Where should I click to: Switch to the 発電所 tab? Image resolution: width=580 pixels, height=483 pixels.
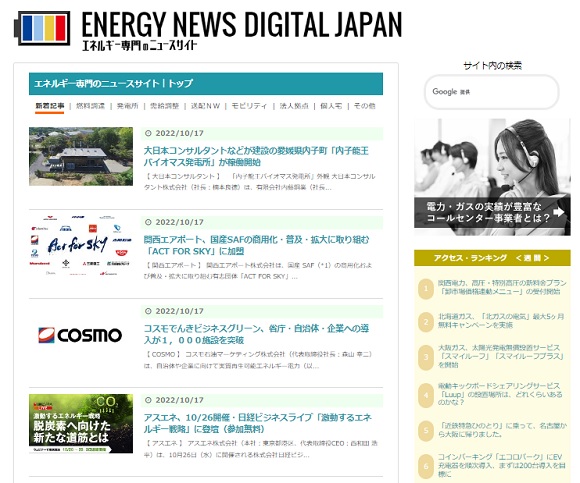[127, 106]
